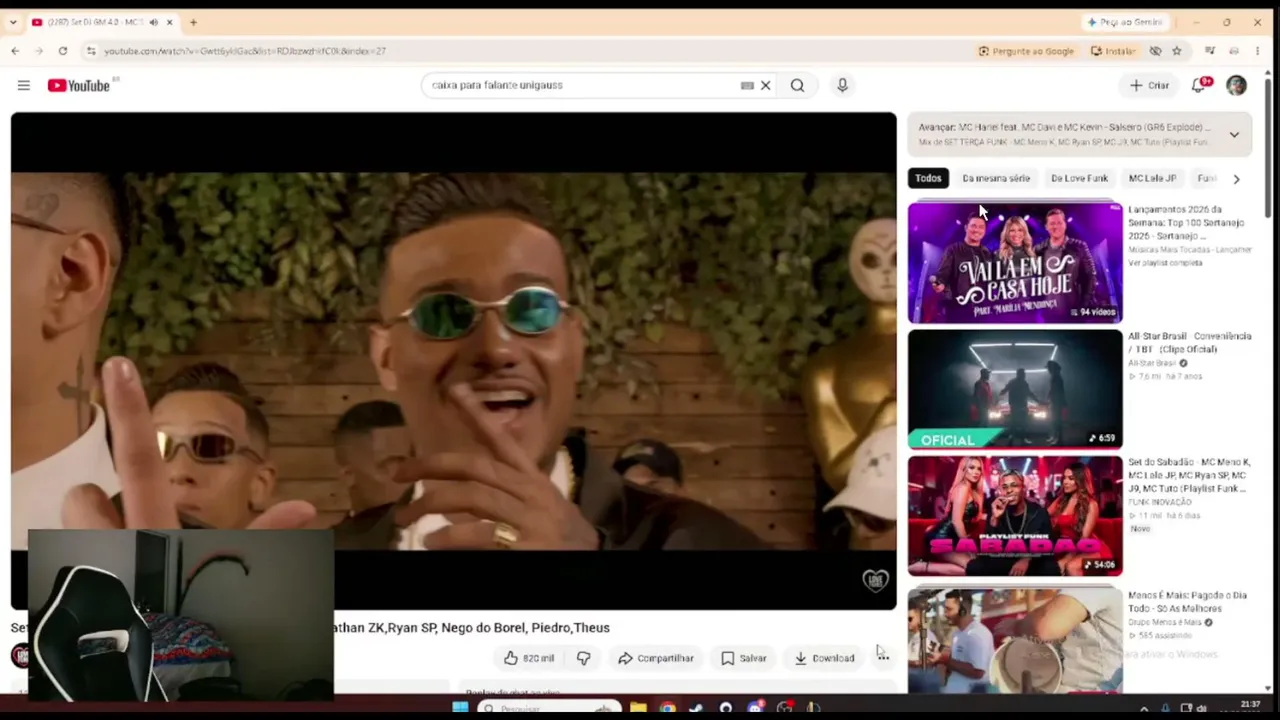The width and height of the screenshot is (1280, 720).
Task: Click Pergunte ao Google chip
Action: point(1026,51)
